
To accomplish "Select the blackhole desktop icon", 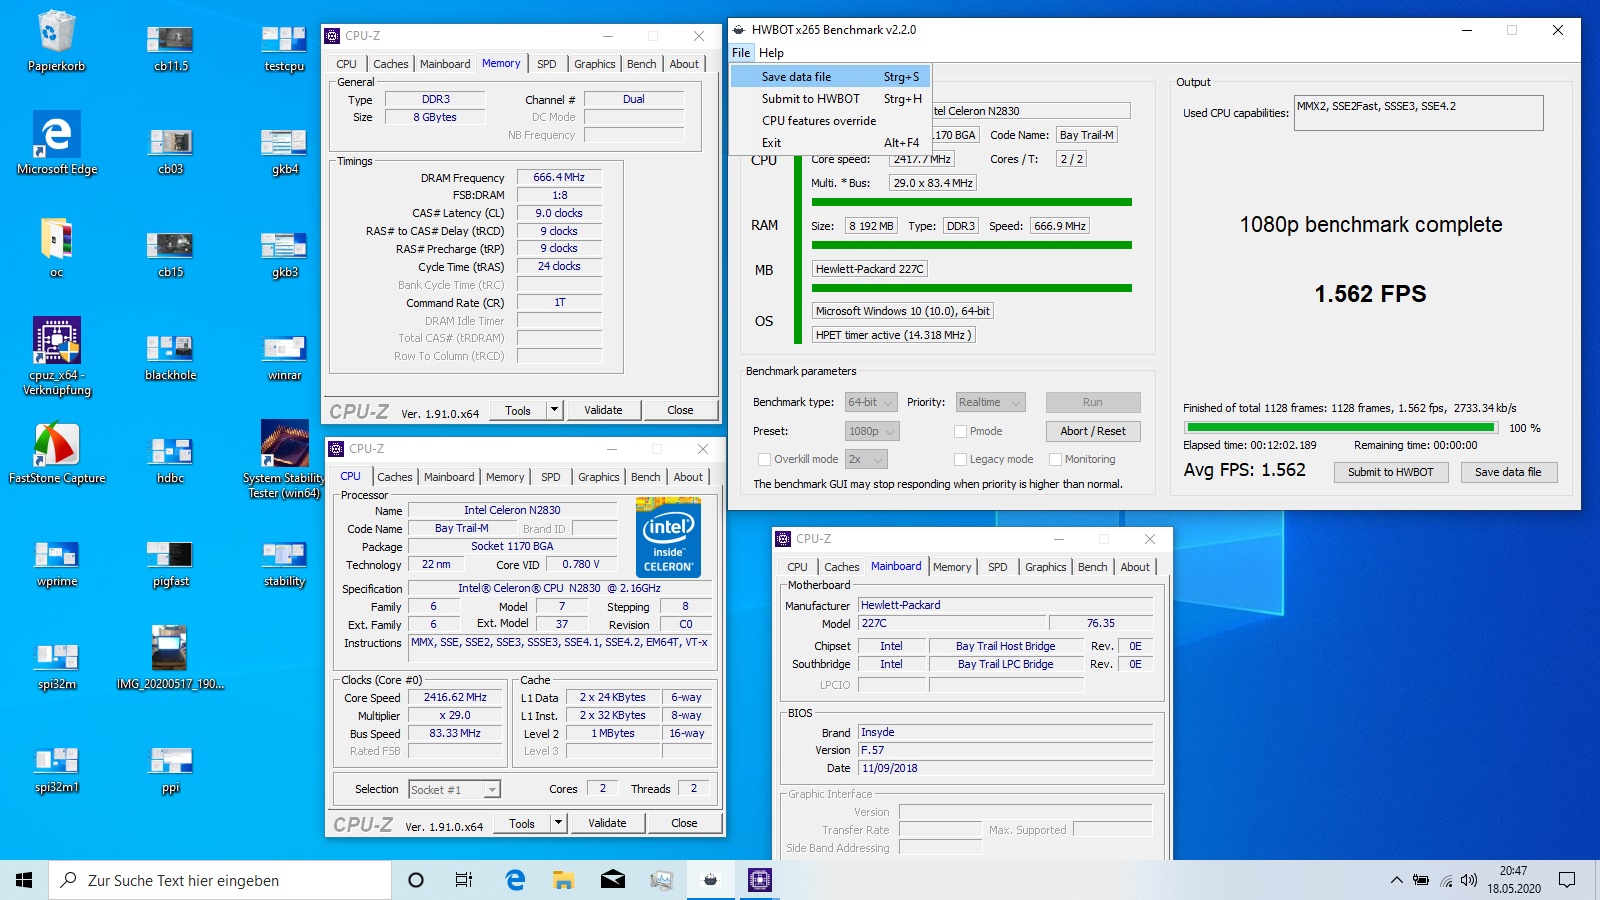I will pos(171,357).
